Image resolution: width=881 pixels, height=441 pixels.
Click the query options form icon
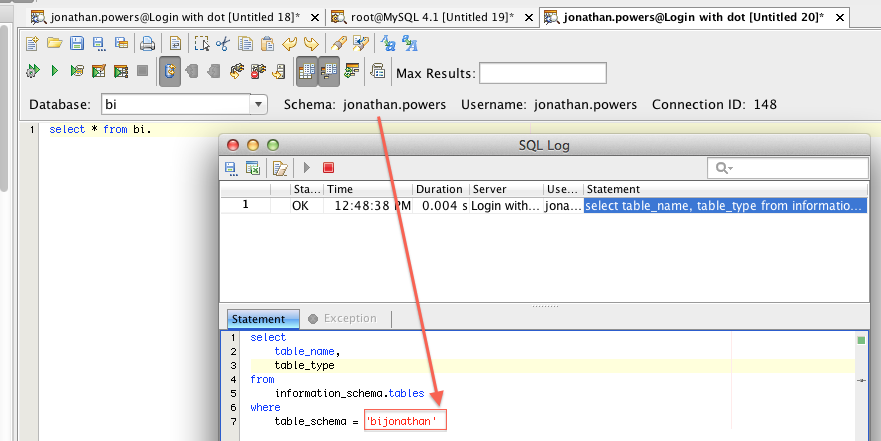click(x=378, y=71)
